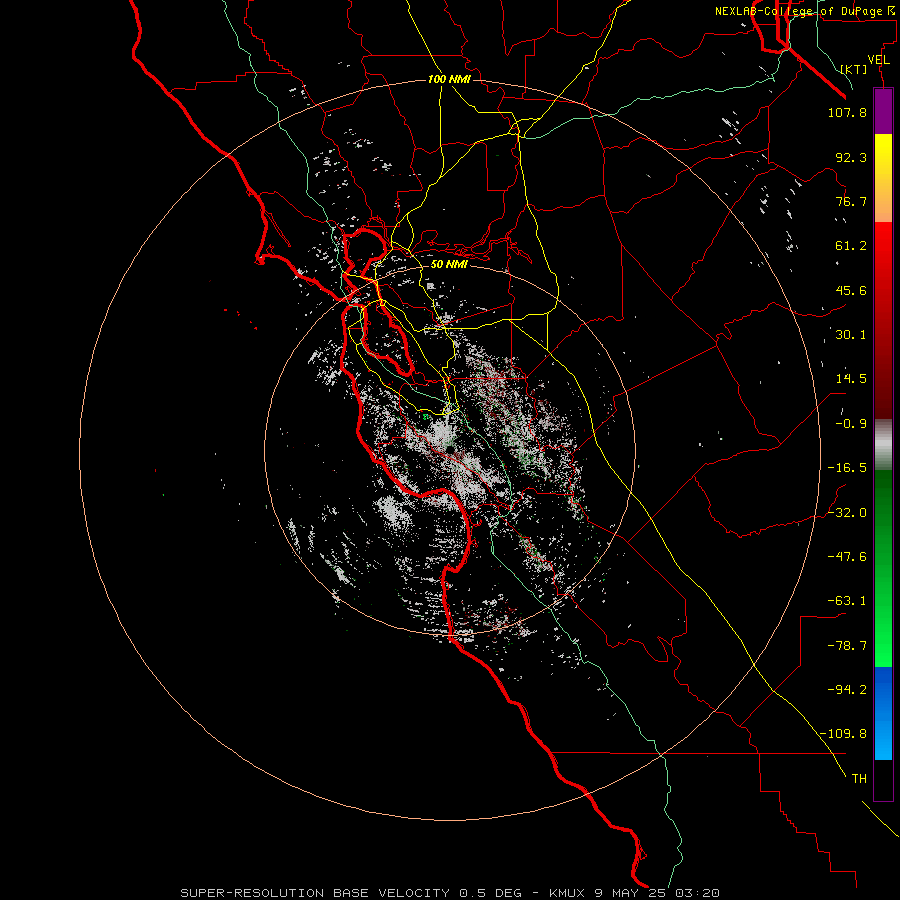
Task: Click the green inbound color bar segment
Action: (x=883, y=568)
